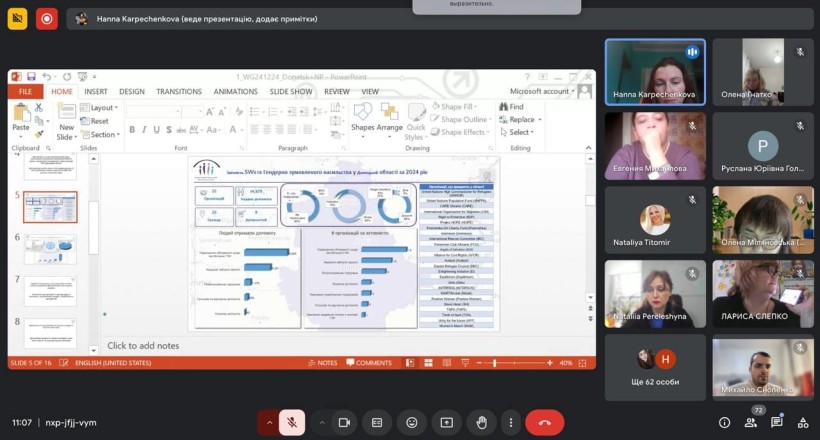The width and height of the screenshot is (820, 440).
Task: Click the red recording indicator
Action: pyautogui.click(x=47, y=19)
